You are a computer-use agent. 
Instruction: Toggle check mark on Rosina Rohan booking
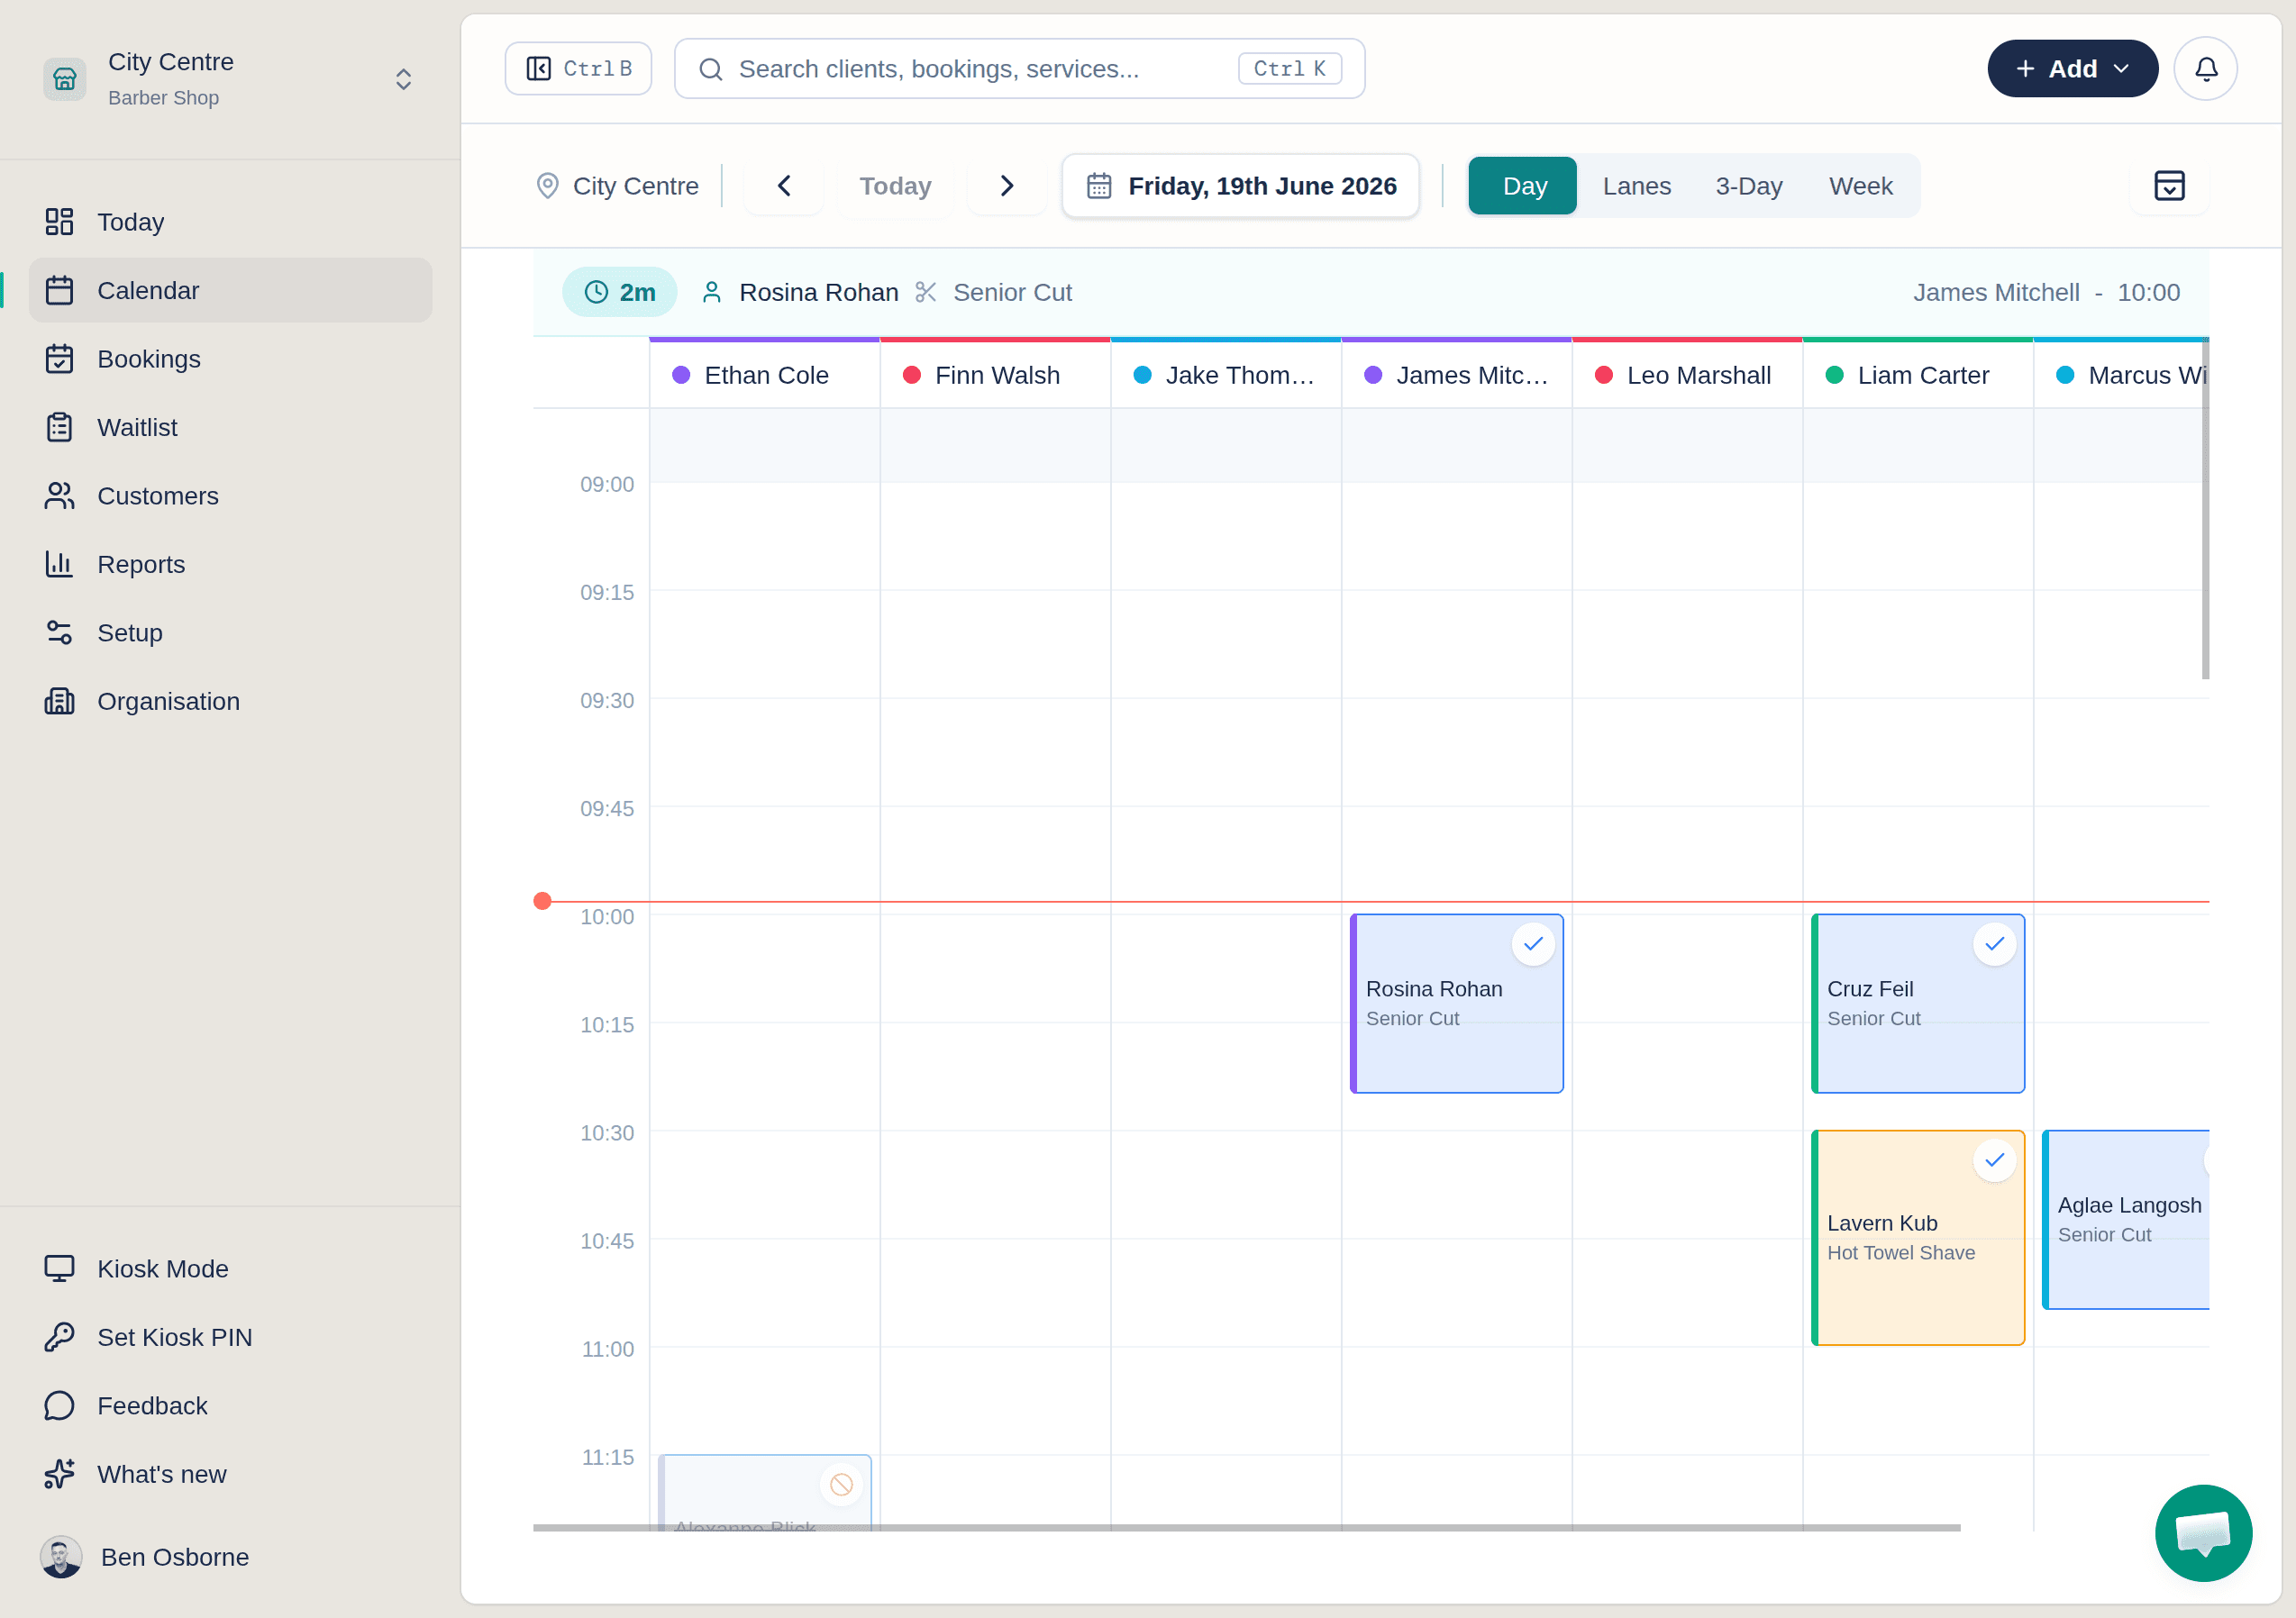[x=1533, y=944]
